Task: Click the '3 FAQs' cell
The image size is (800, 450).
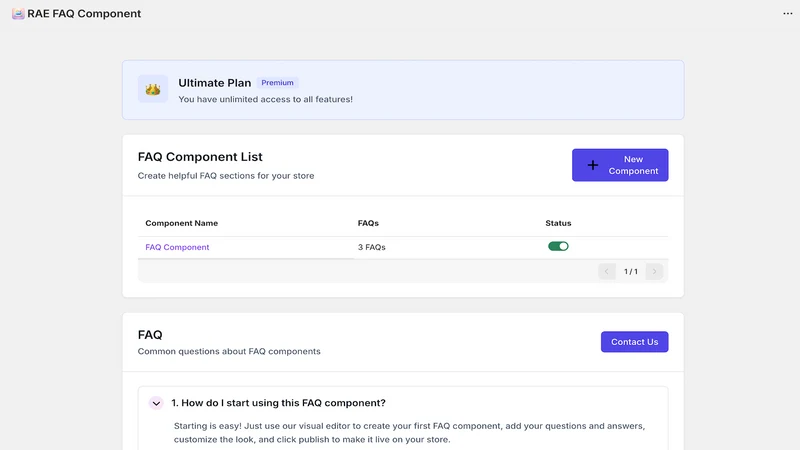Action: 371,247
